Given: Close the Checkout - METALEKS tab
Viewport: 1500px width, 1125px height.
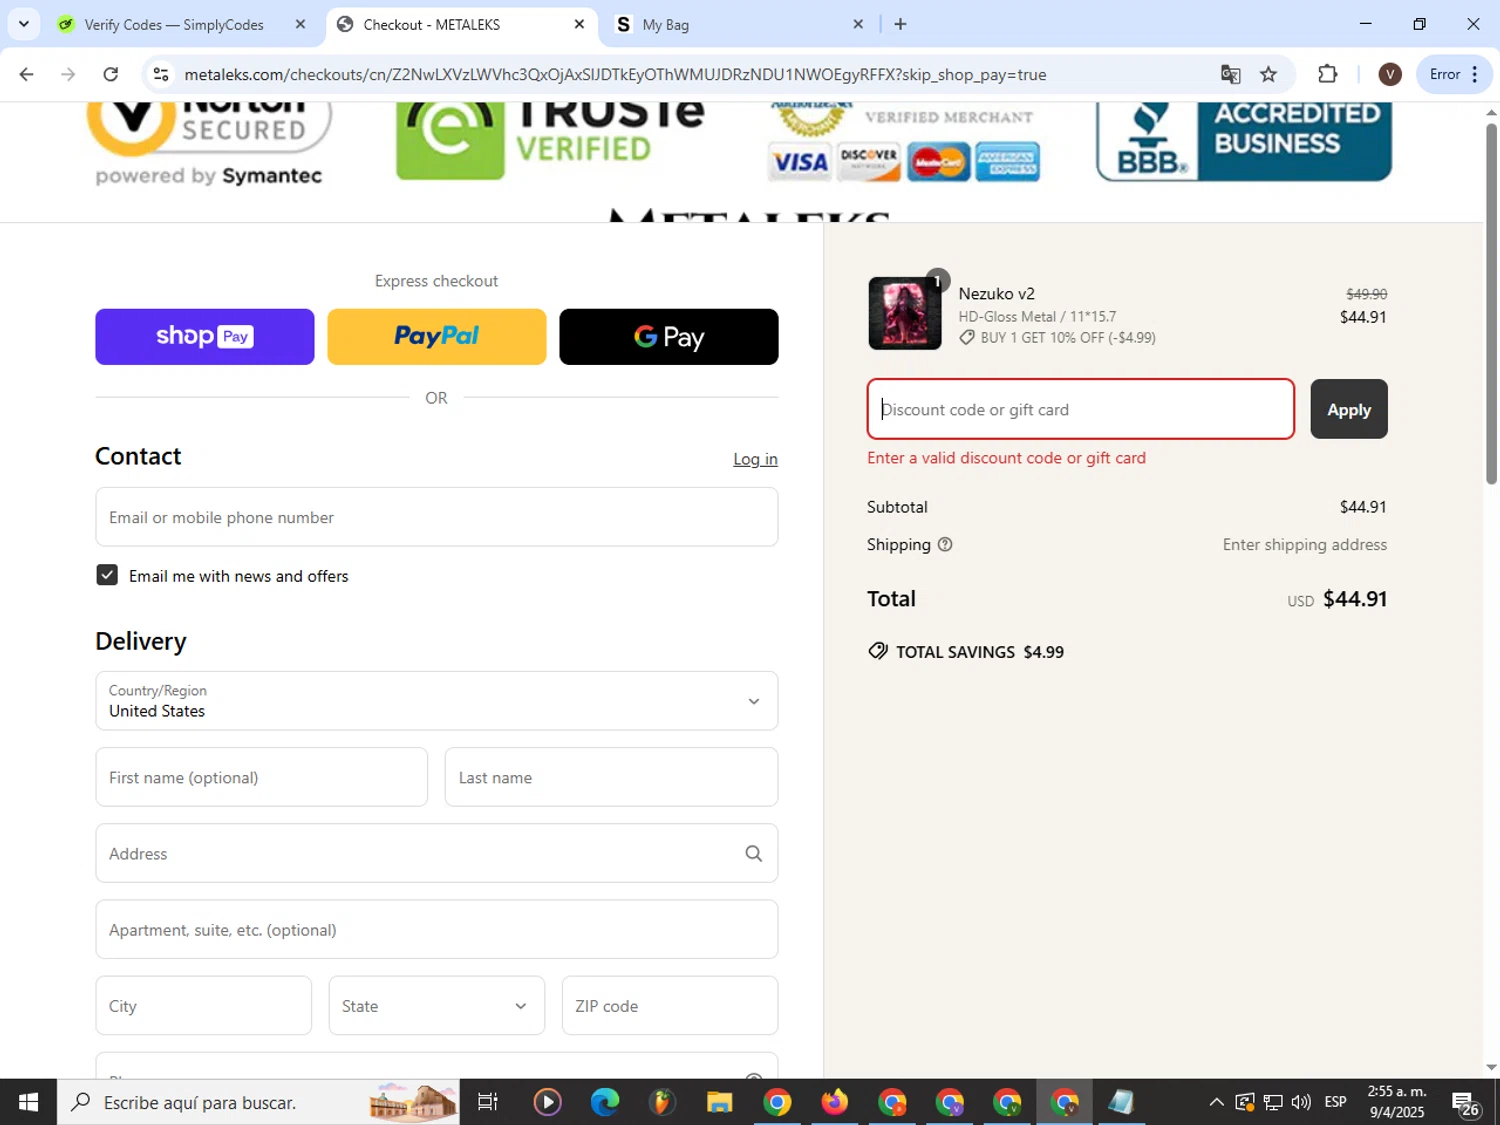Looking at the screenshot, I should point(579,24).
